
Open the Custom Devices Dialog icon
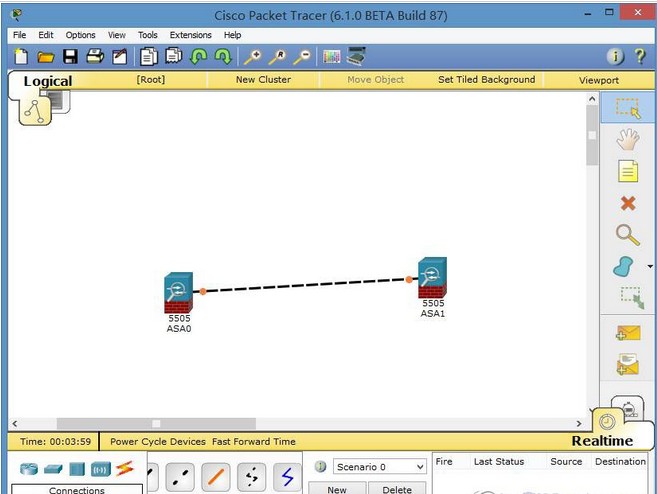[x=356, y=56]
